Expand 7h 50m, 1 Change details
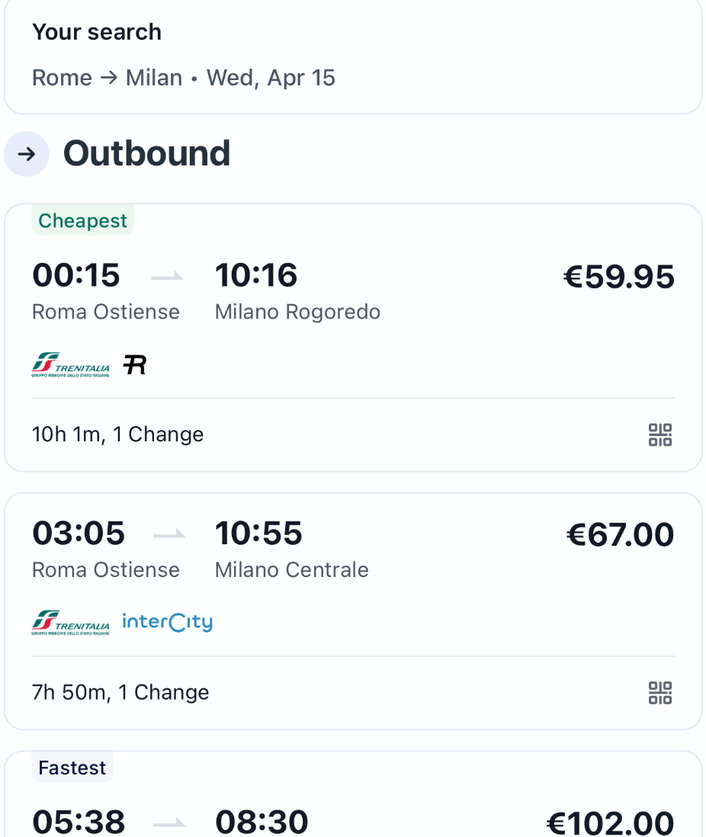This screenshot has height=837, width=706. 121,692
